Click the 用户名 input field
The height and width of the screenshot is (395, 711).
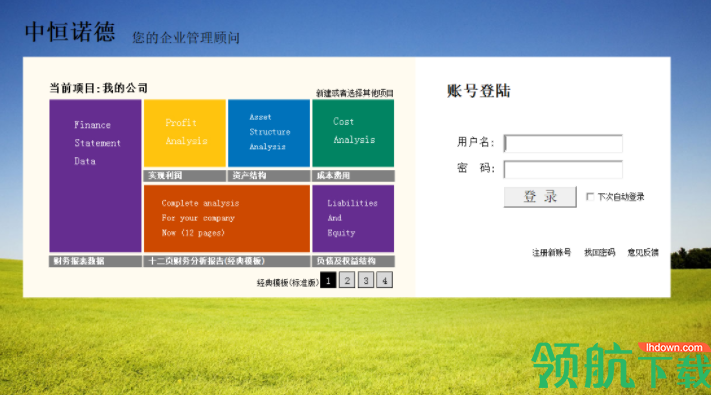pos(563,143)
